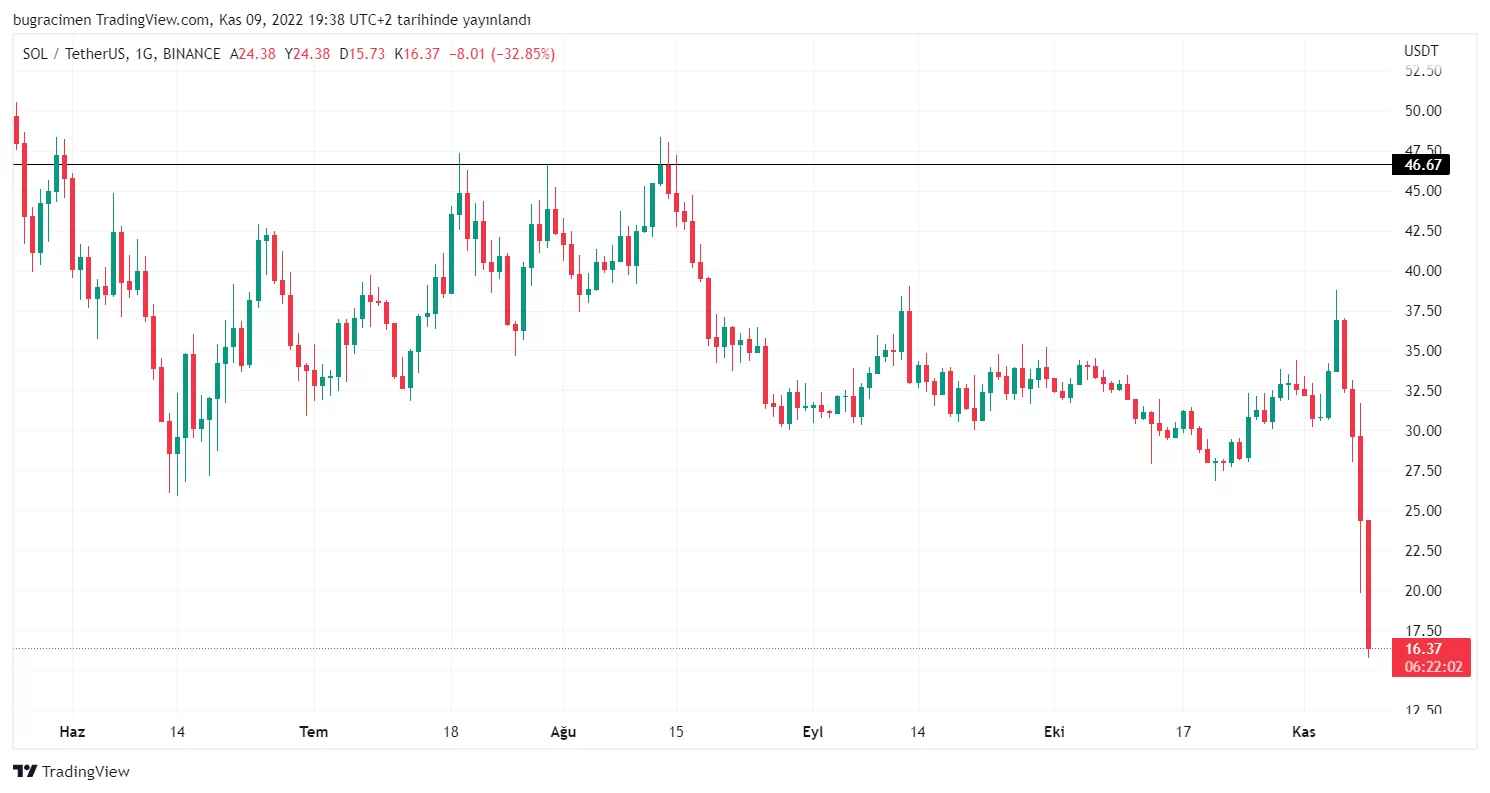This screenshot has width=1490, height=793.
Task: Click the TradingView logo icon
Action: (x=25, y=771)
